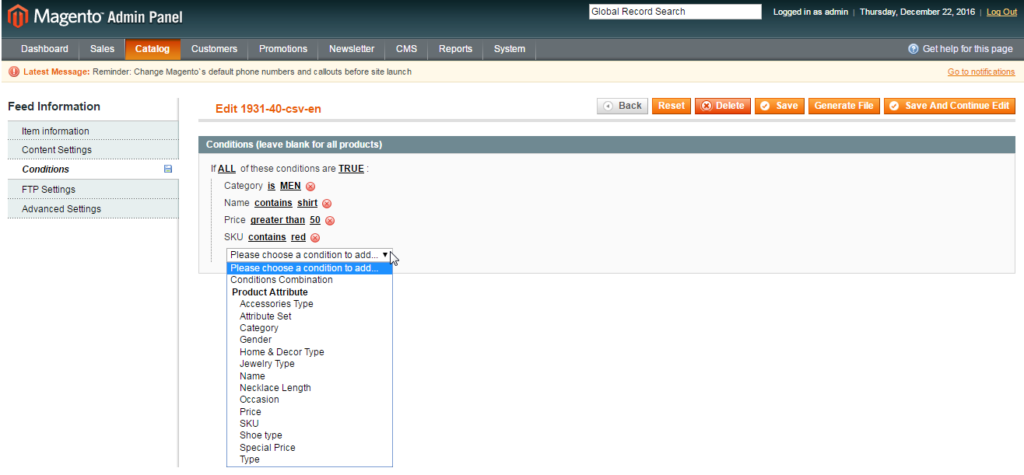This screenshot has height=475, width=1024.
Task: Click the Get help question mark icon
Action: pos(914,49)
